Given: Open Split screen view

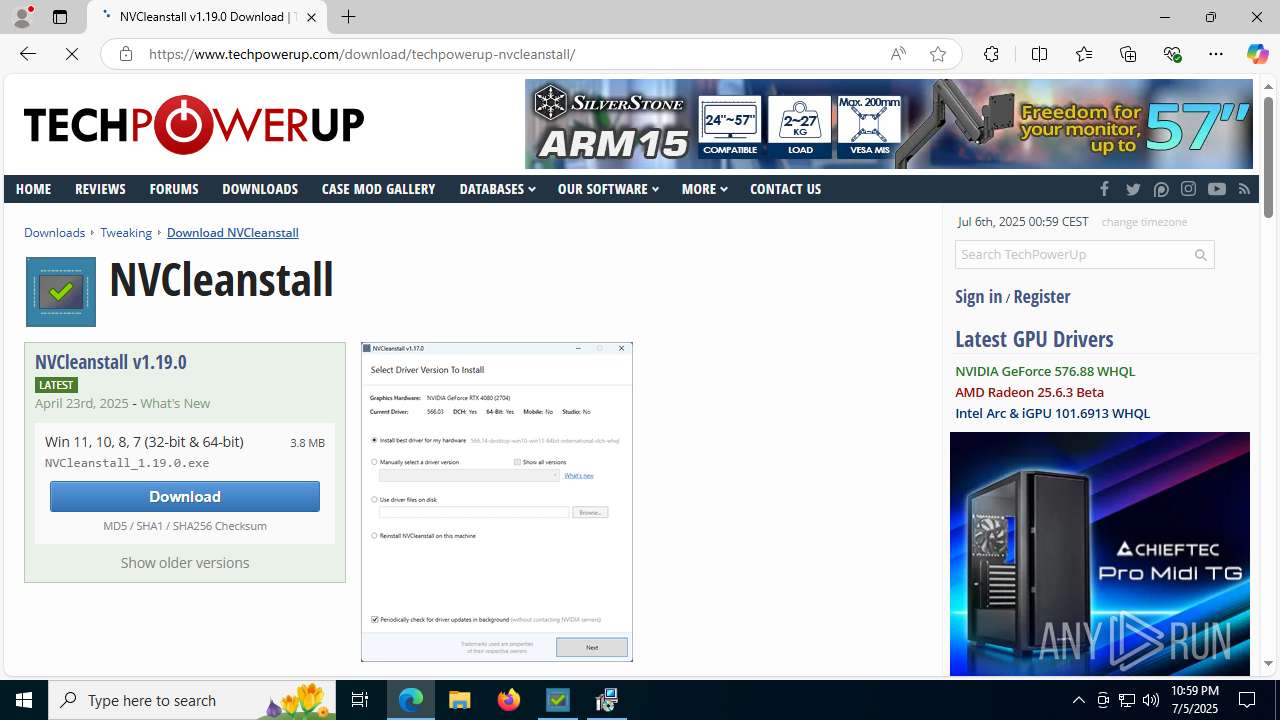Looking at the screenshot, I should 1039,54.
